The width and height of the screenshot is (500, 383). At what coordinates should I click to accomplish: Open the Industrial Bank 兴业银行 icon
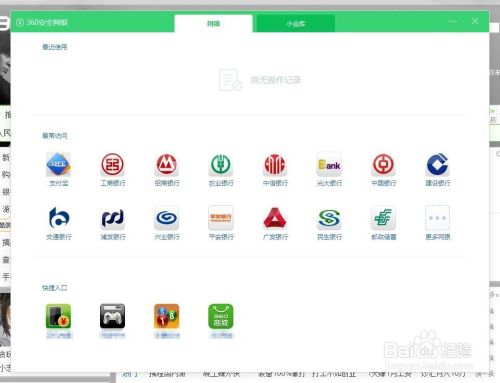[x=167, y=218]
